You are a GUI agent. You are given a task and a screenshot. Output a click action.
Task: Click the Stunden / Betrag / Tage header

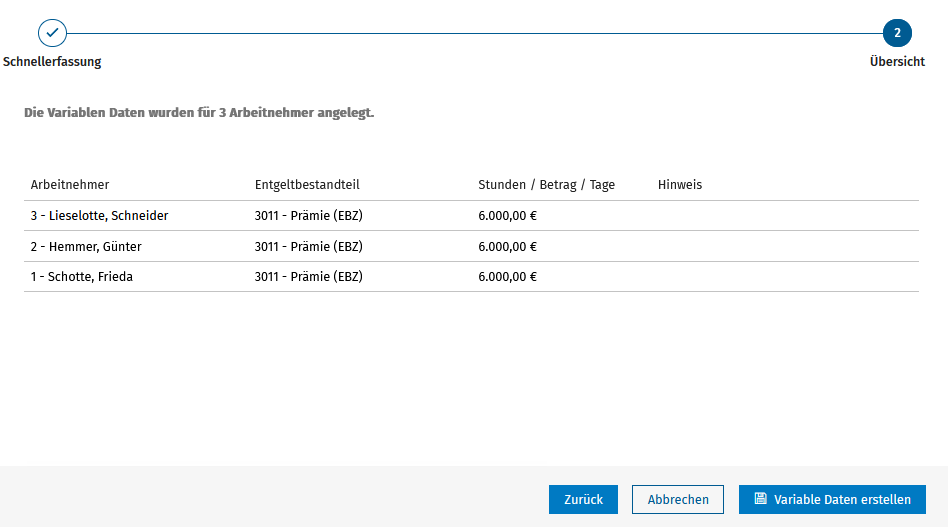tap(547, 185)
